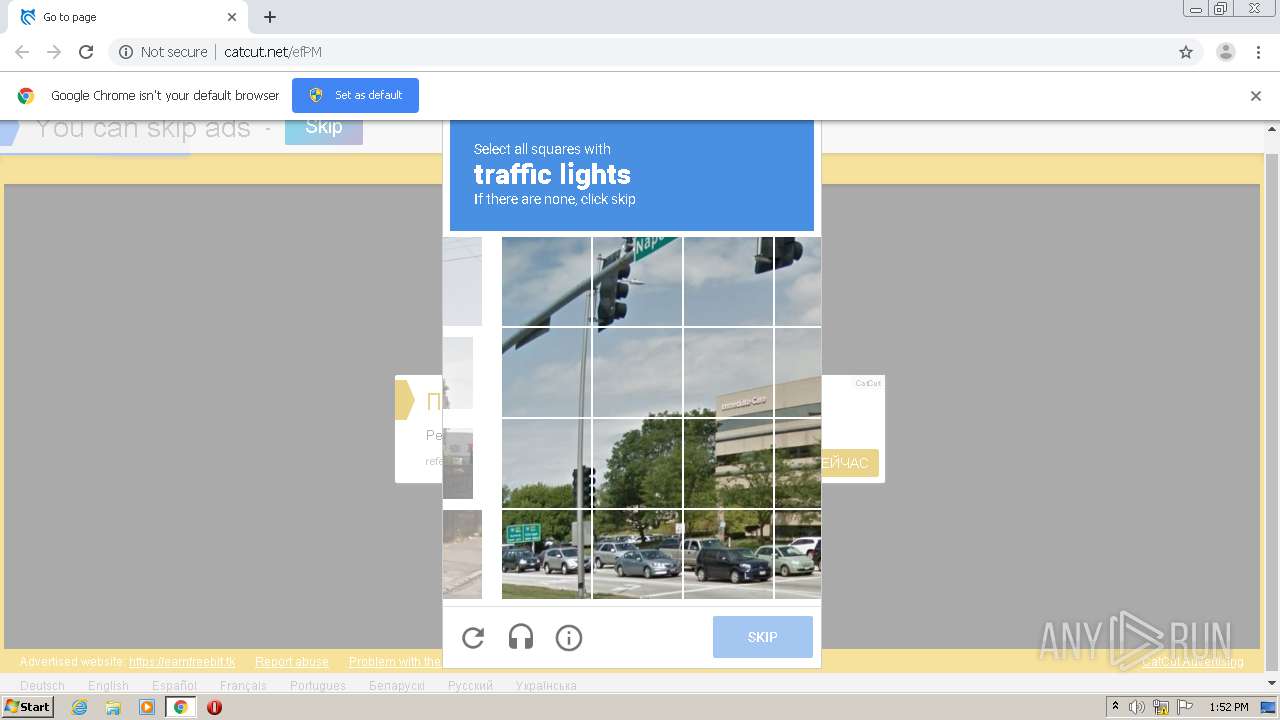Screen dimensions: 1280x720
Task: Go back to previous page
Action: (x=22, y=52)
